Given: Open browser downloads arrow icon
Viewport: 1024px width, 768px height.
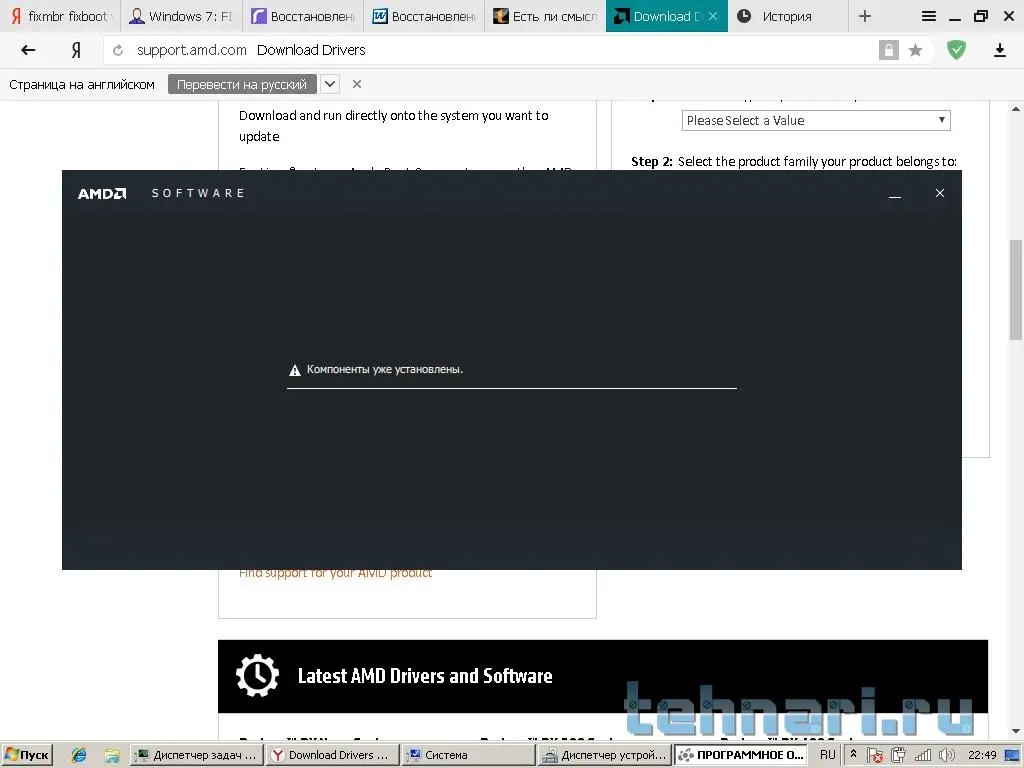Looking at the screenshot, I should [x=999, y=50].
